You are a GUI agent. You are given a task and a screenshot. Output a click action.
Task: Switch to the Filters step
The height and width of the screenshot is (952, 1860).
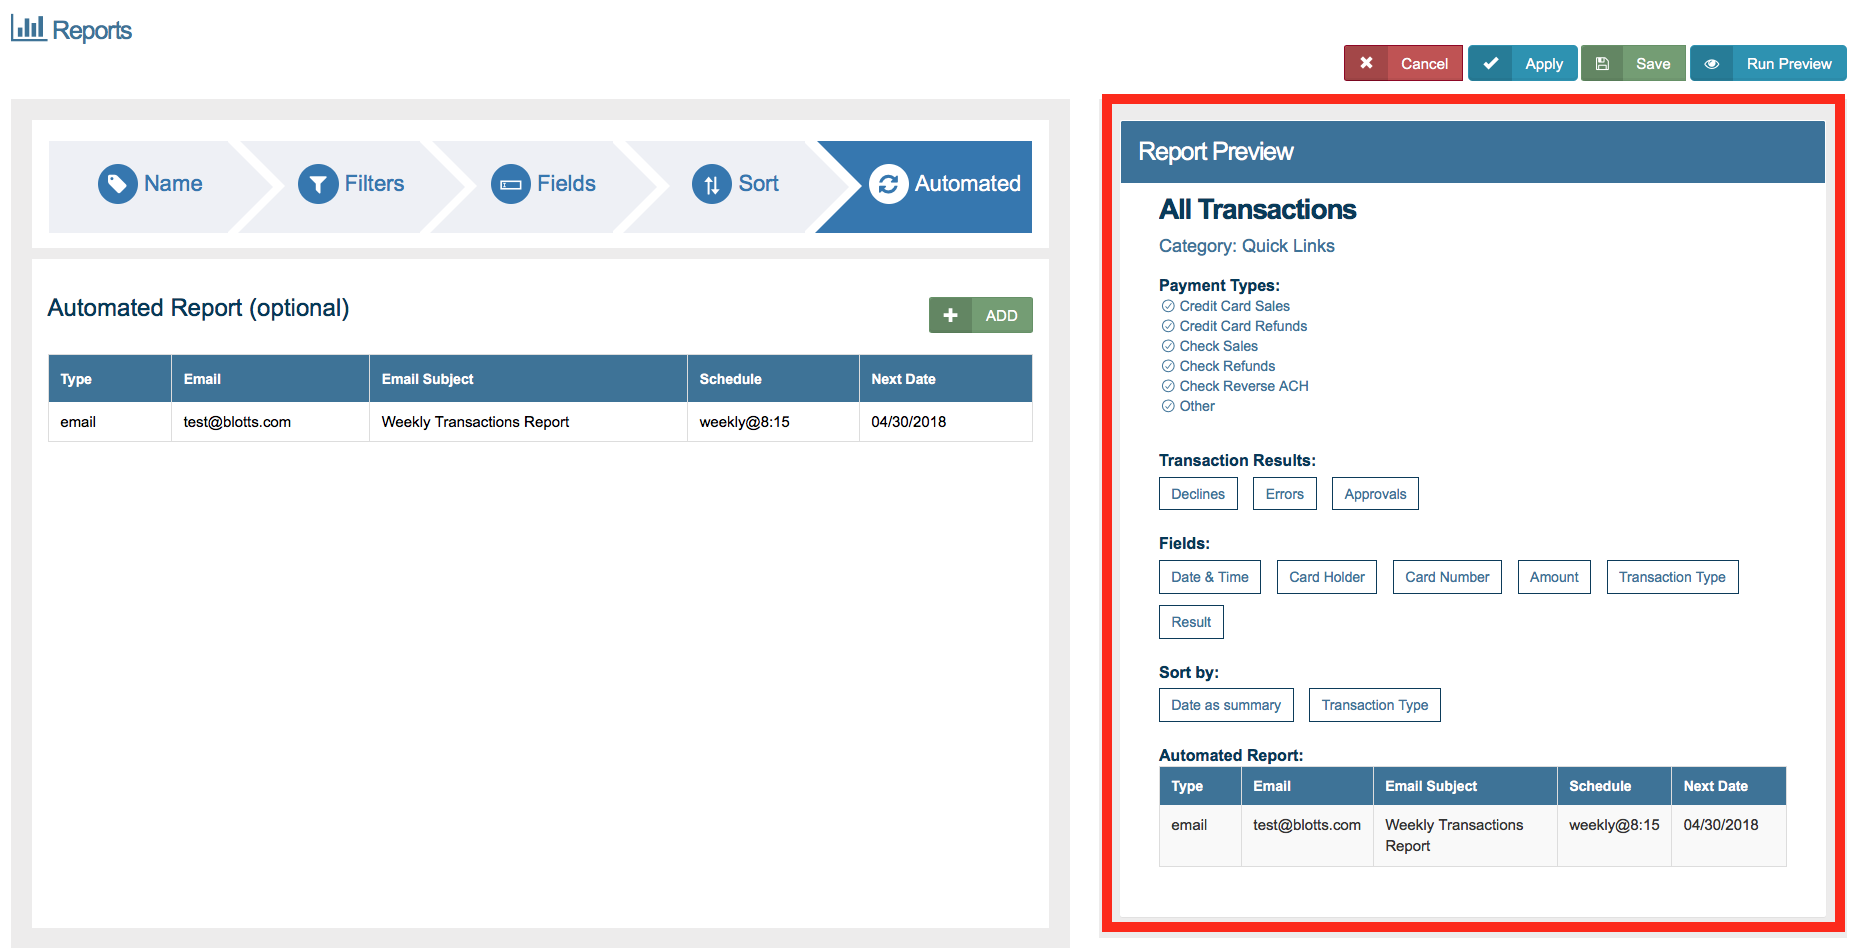[x=375, y=184]
